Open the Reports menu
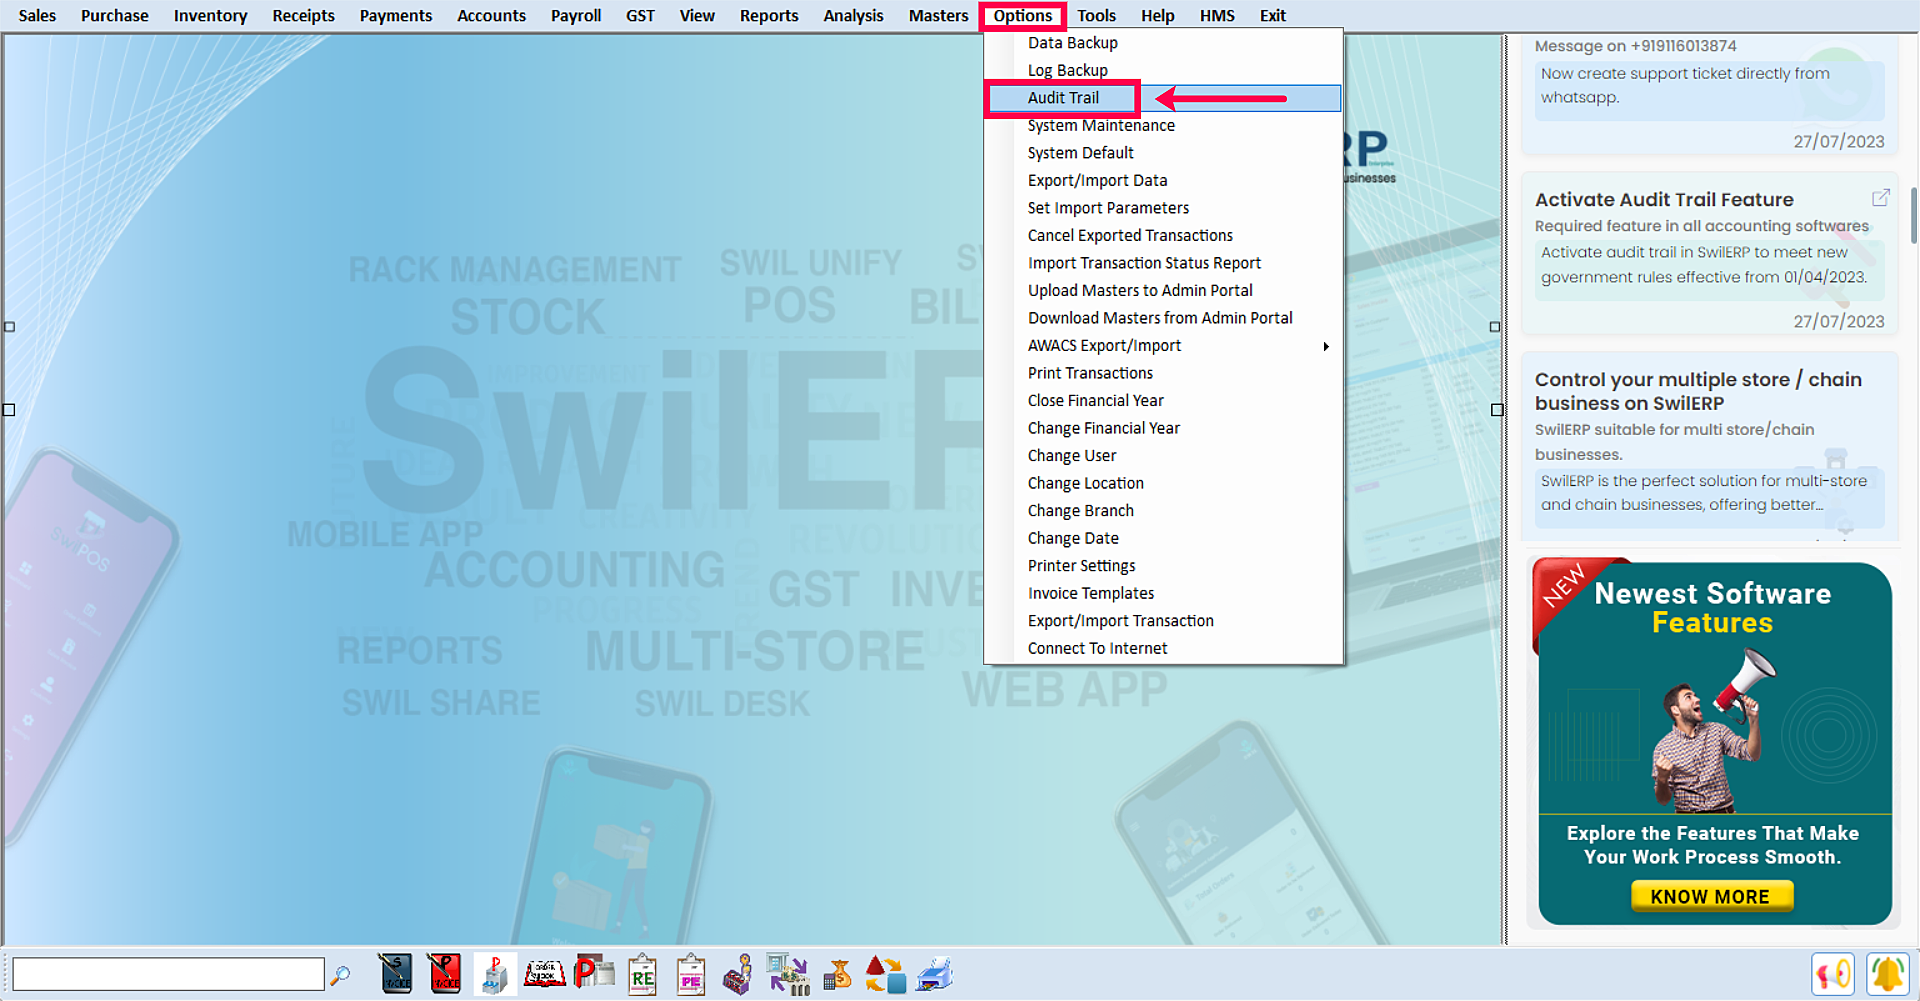Image resolution: width=1920 pixels, height=1001 pixels. 769,16
